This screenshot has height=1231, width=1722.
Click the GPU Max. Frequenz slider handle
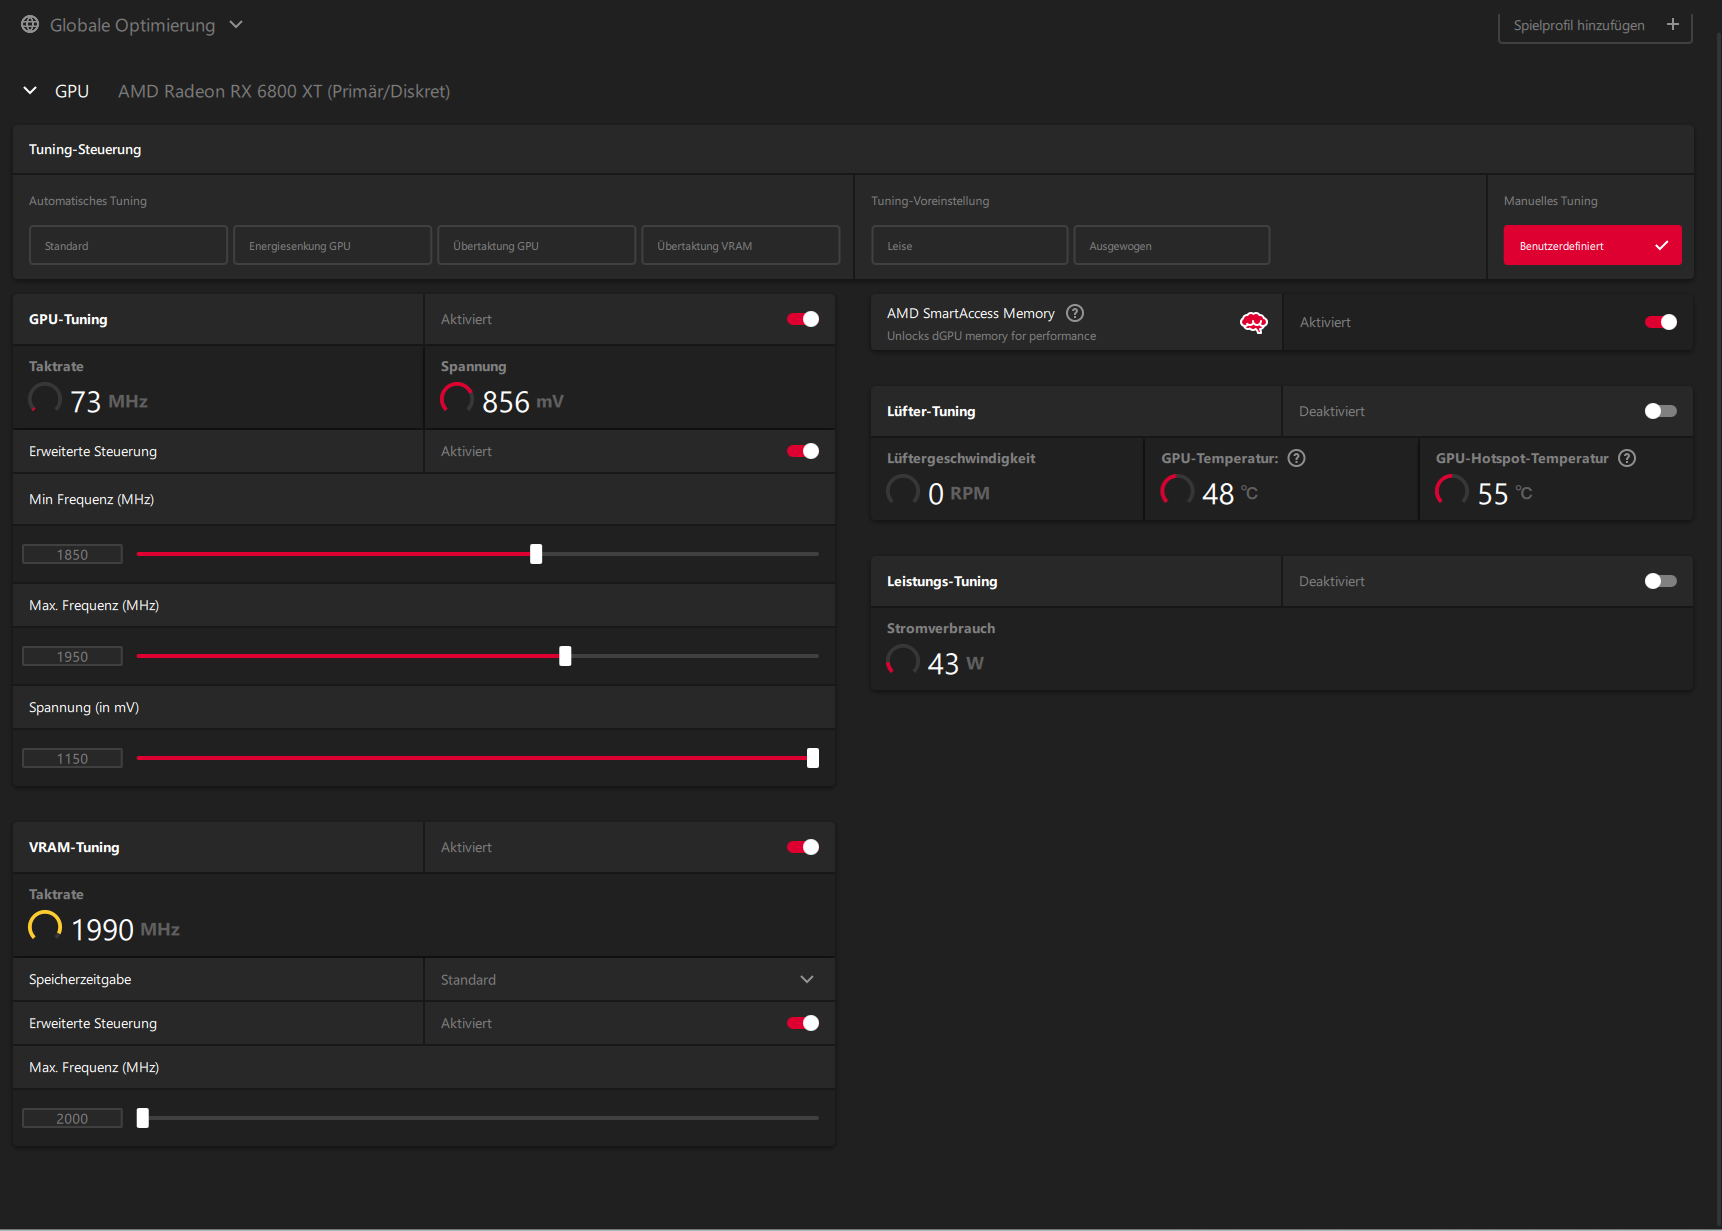565,656
